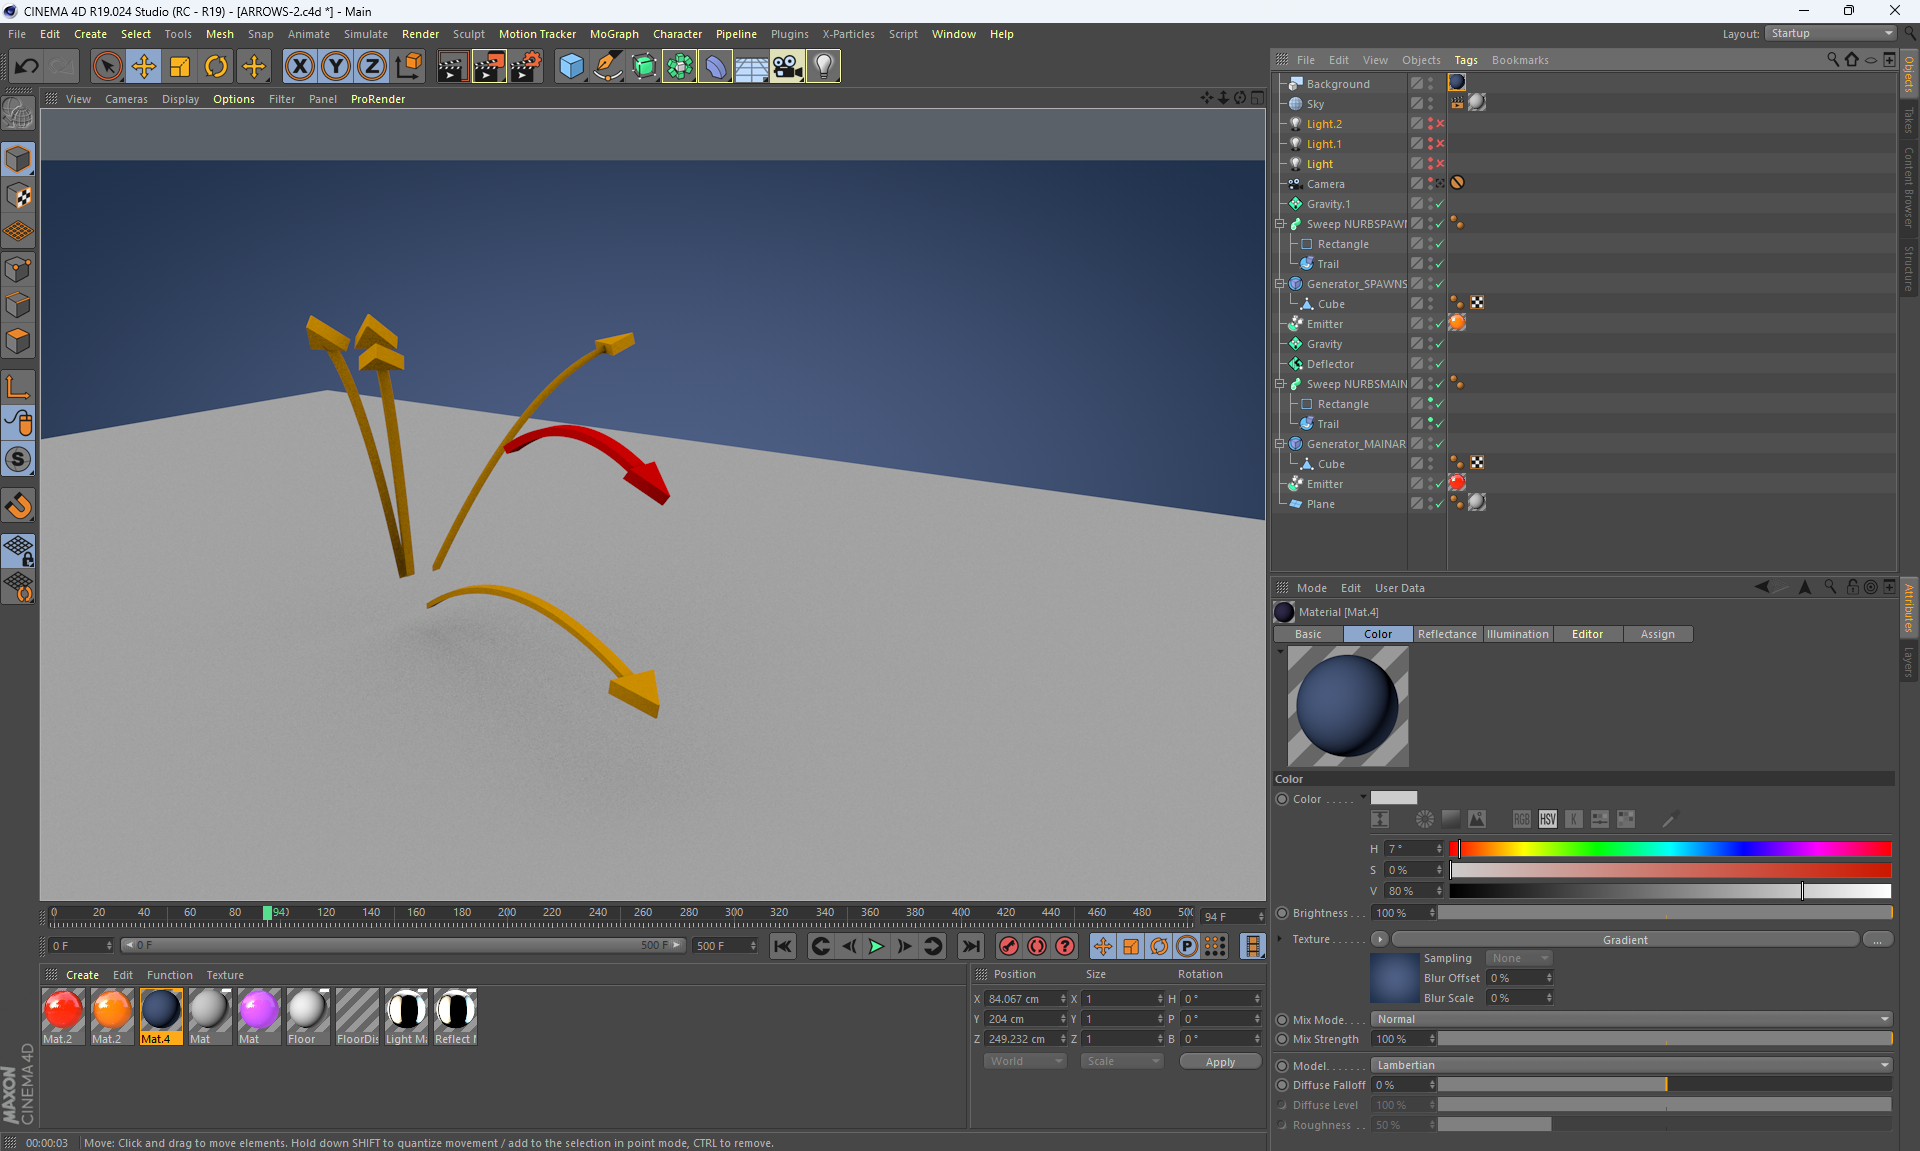
Task: Toggle Light.2 object enable checkmark
Action: (1440, 124)
